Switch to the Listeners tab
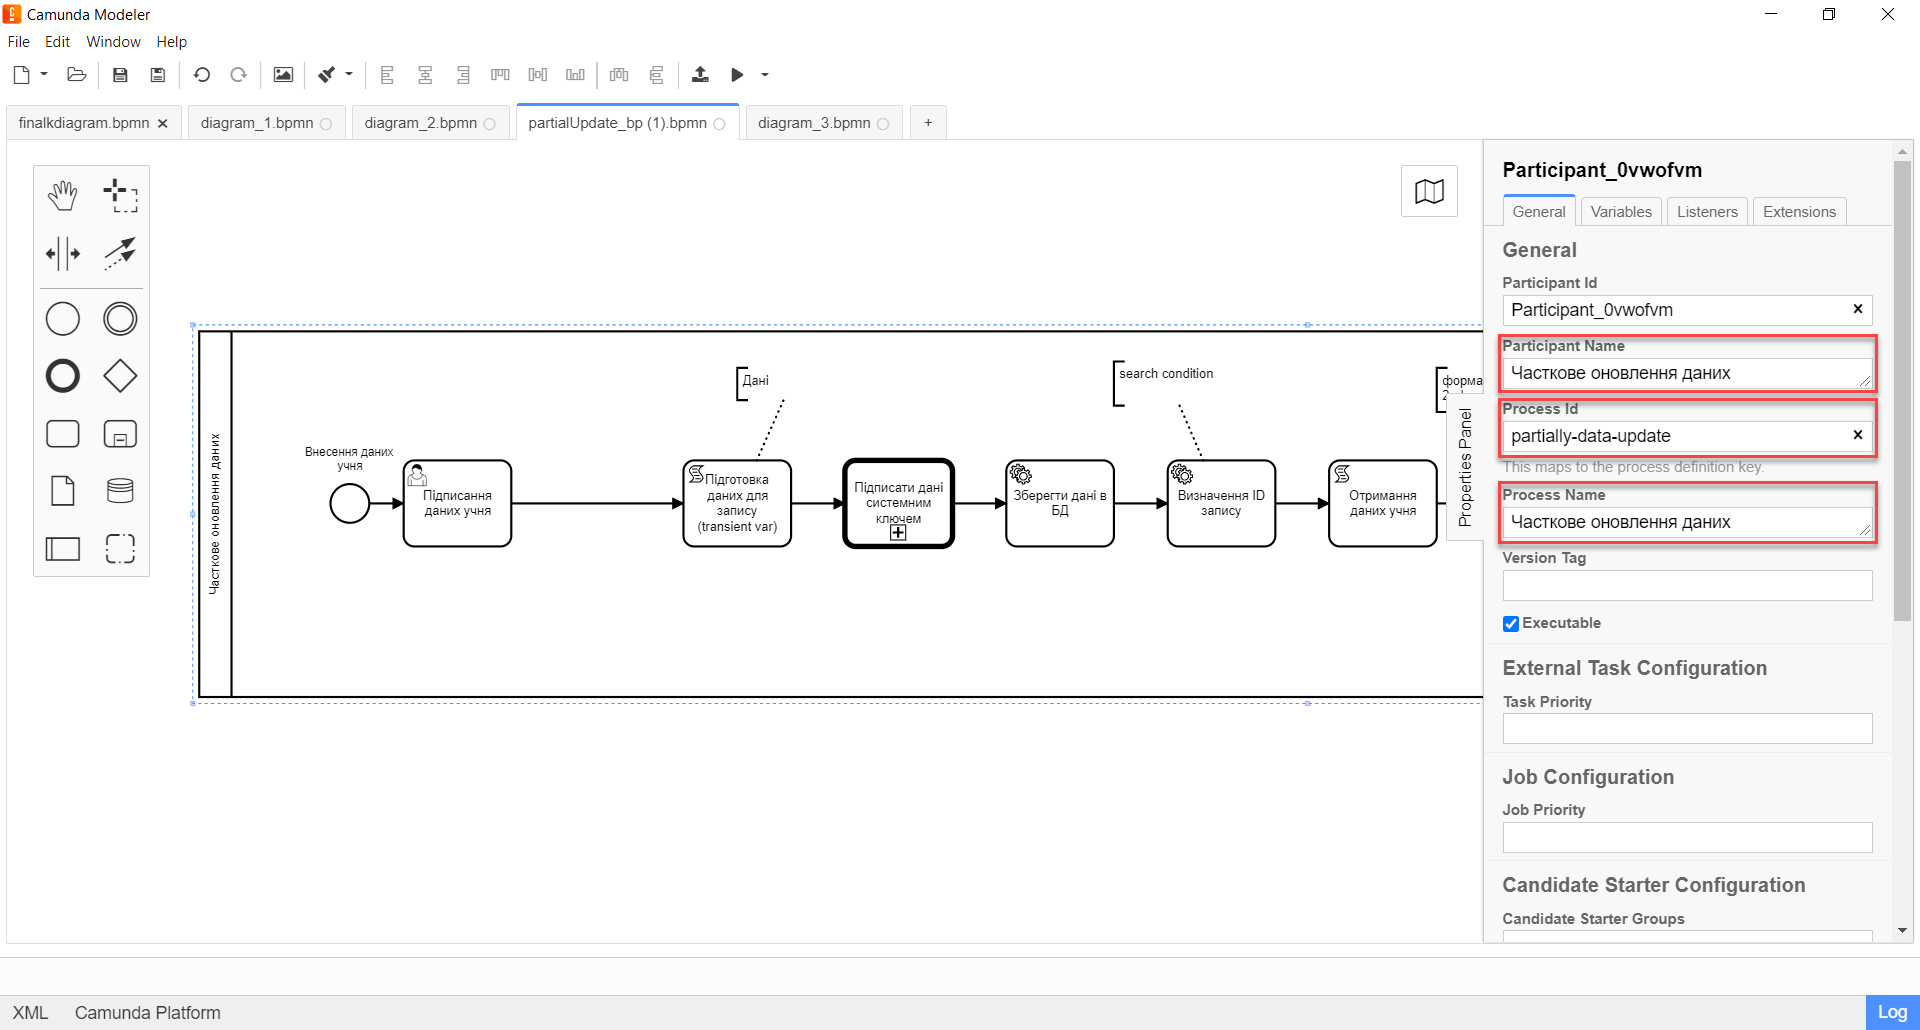The width and height of the screenshot is (1920, 1030). coord(1706,212)
